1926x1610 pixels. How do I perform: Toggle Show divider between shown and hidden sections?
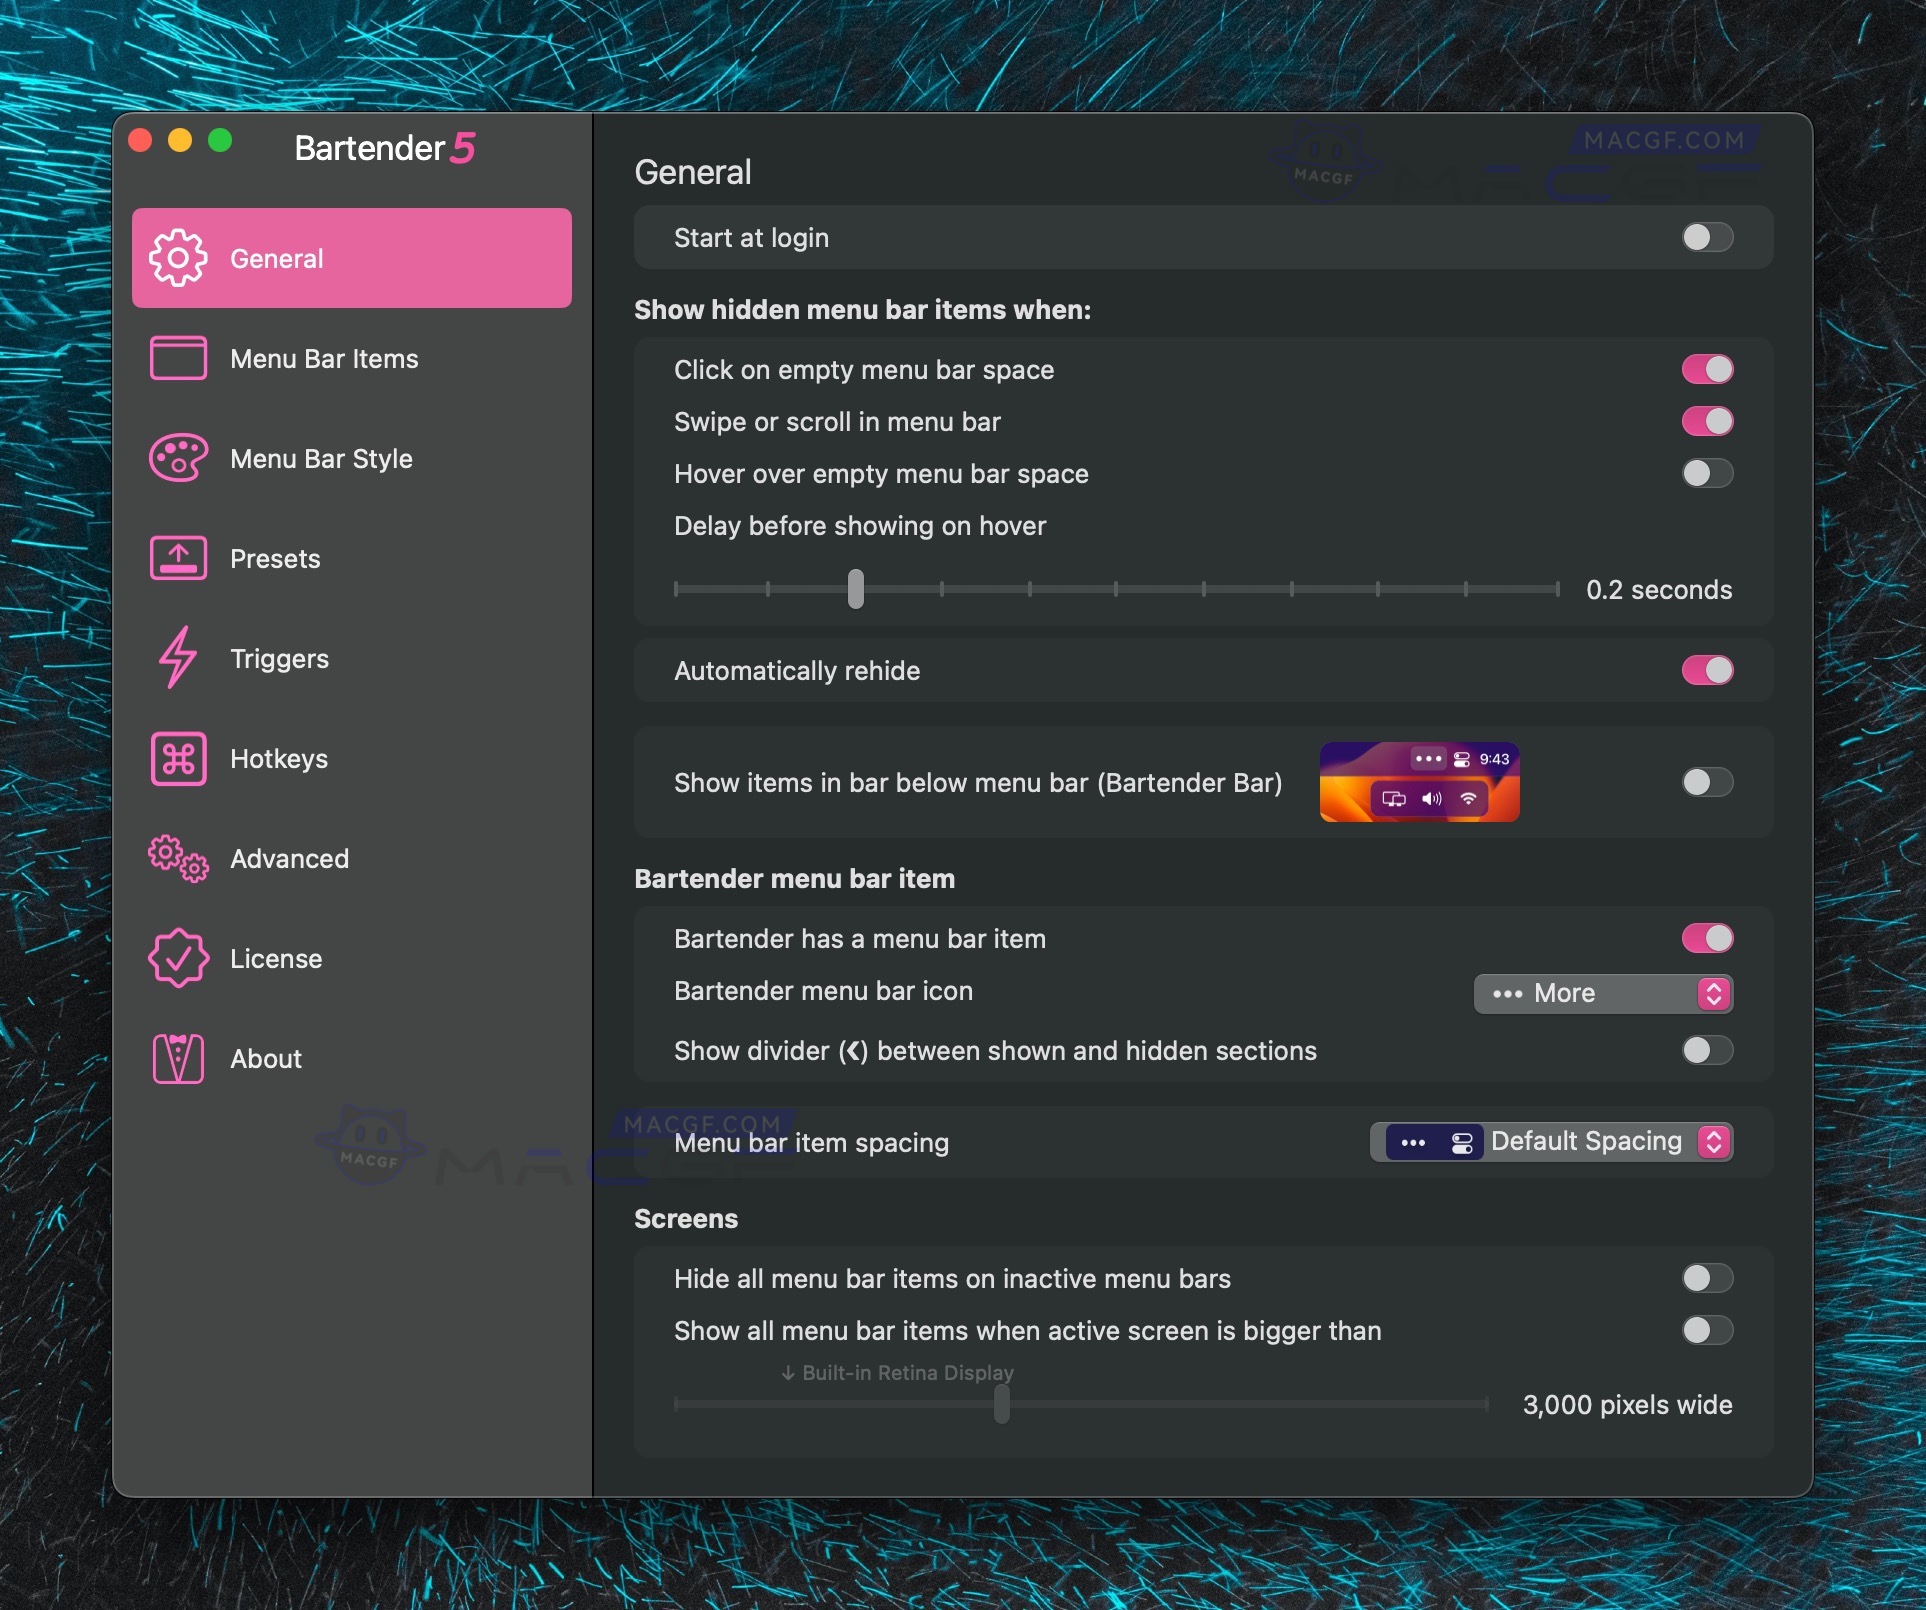1706,1050
